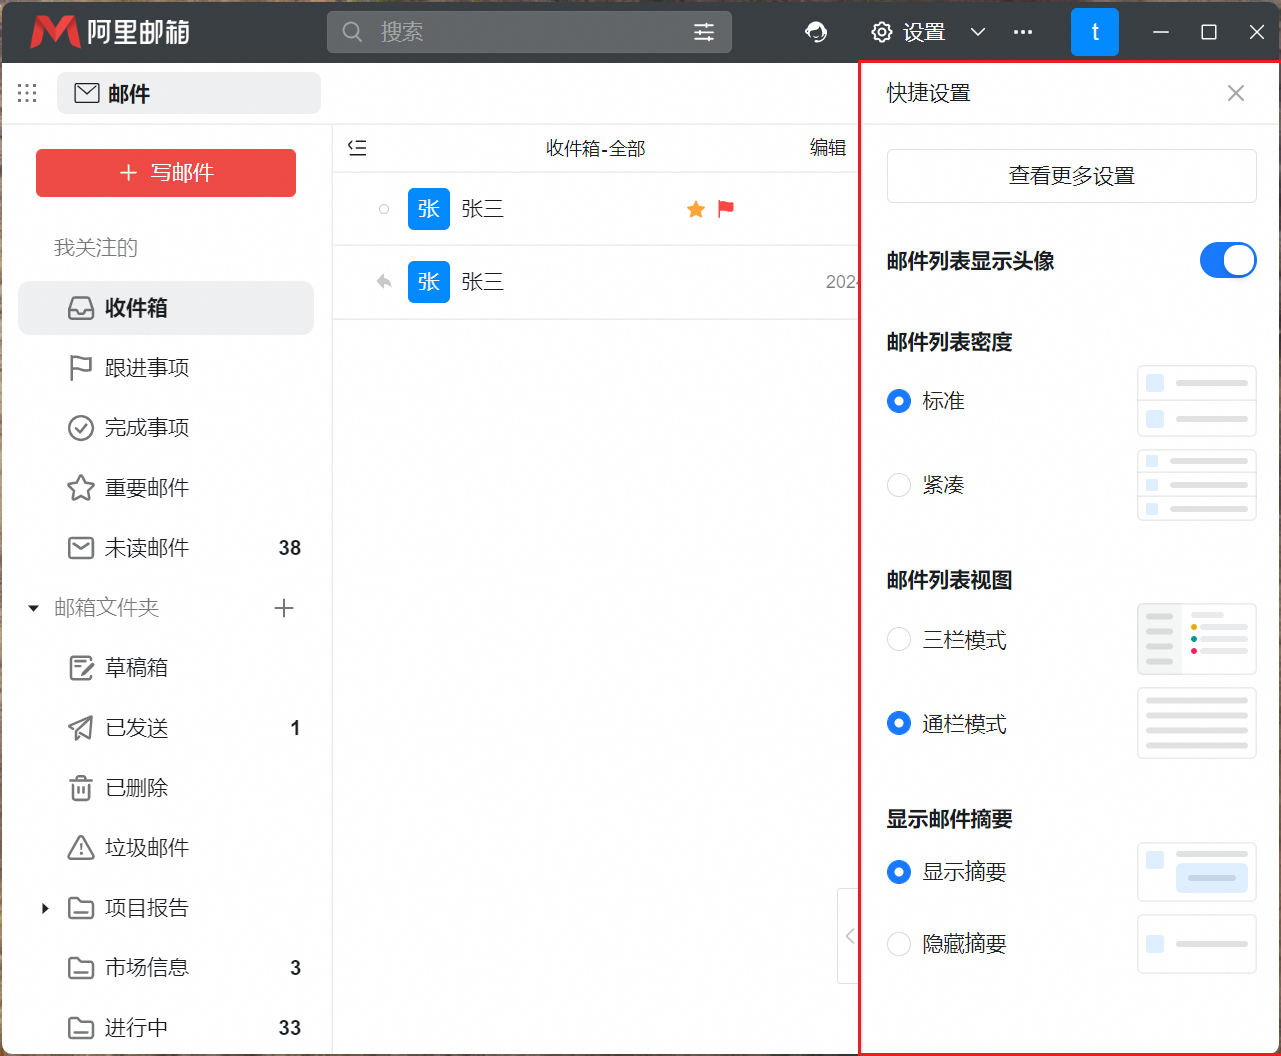Minimize the mail window
1281x1056 pixels.
[x=1161, y=32]
